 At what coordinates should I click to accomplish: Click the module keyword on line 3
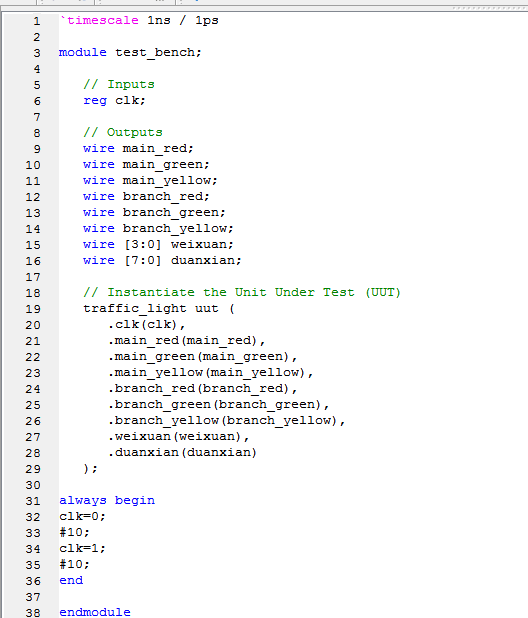tap(83, 52)
